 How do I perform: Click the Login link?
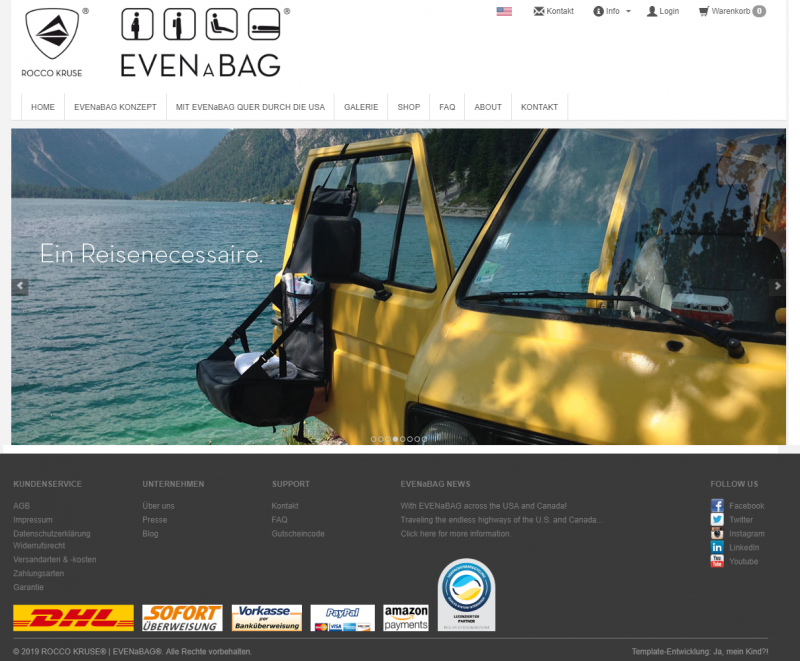(663, 11)
